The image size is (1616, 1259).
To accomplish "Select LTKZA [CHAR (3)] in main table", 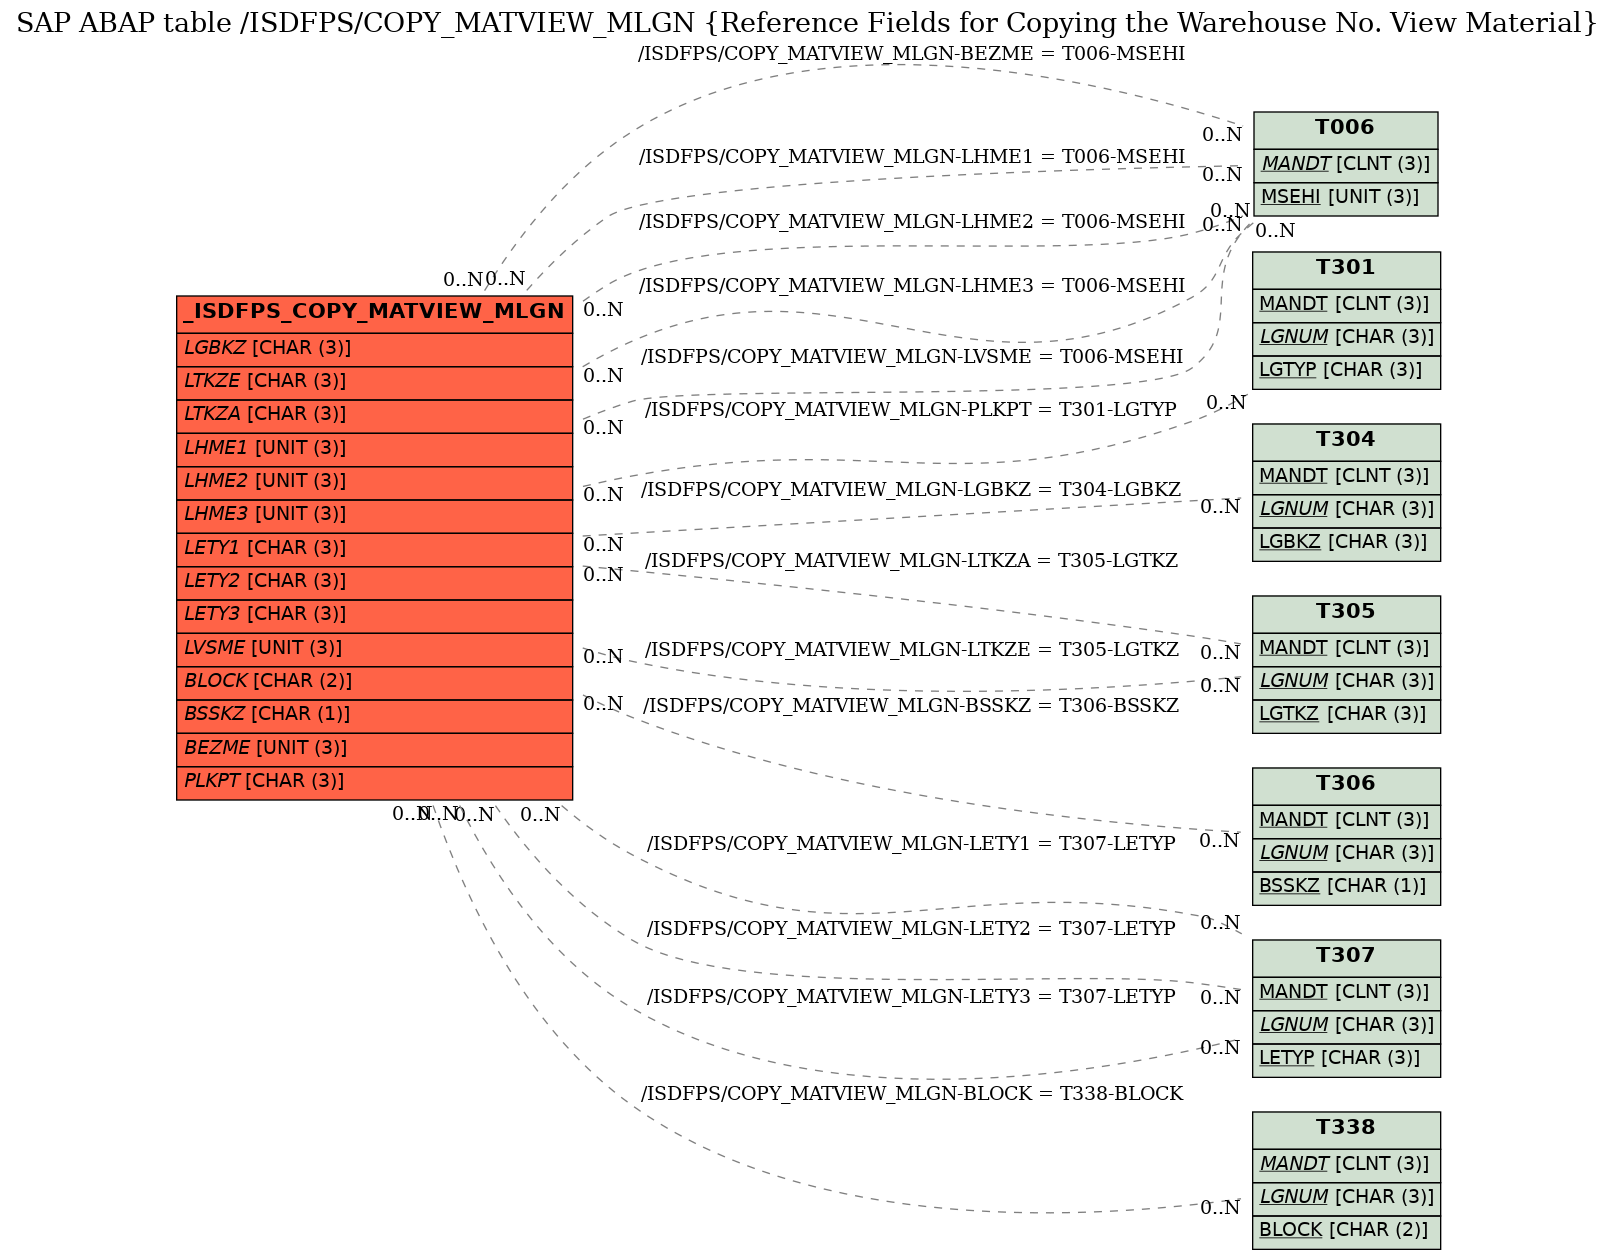I will 374,415.
